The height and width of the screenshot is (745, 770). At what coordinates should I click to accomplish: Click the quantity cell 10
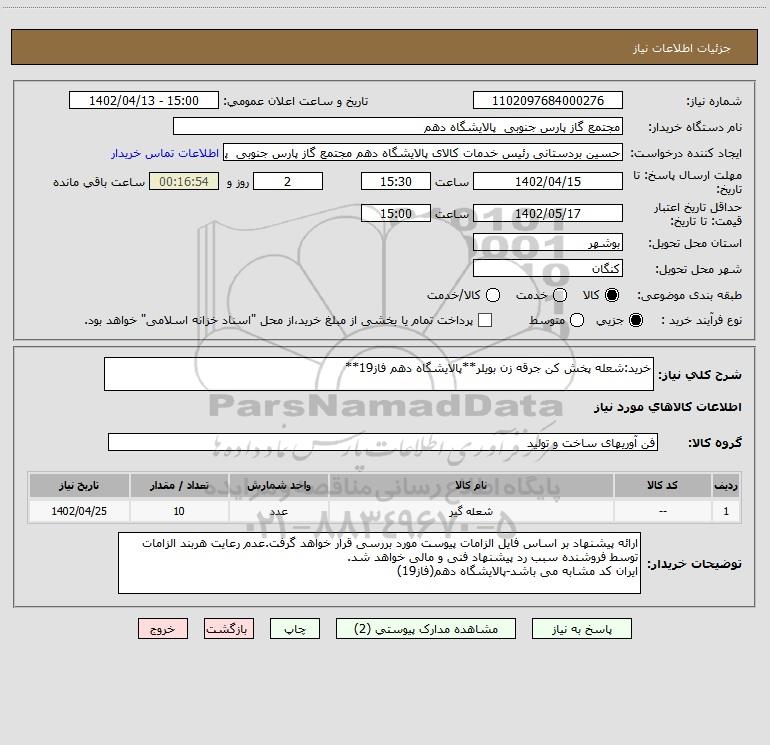179,511
